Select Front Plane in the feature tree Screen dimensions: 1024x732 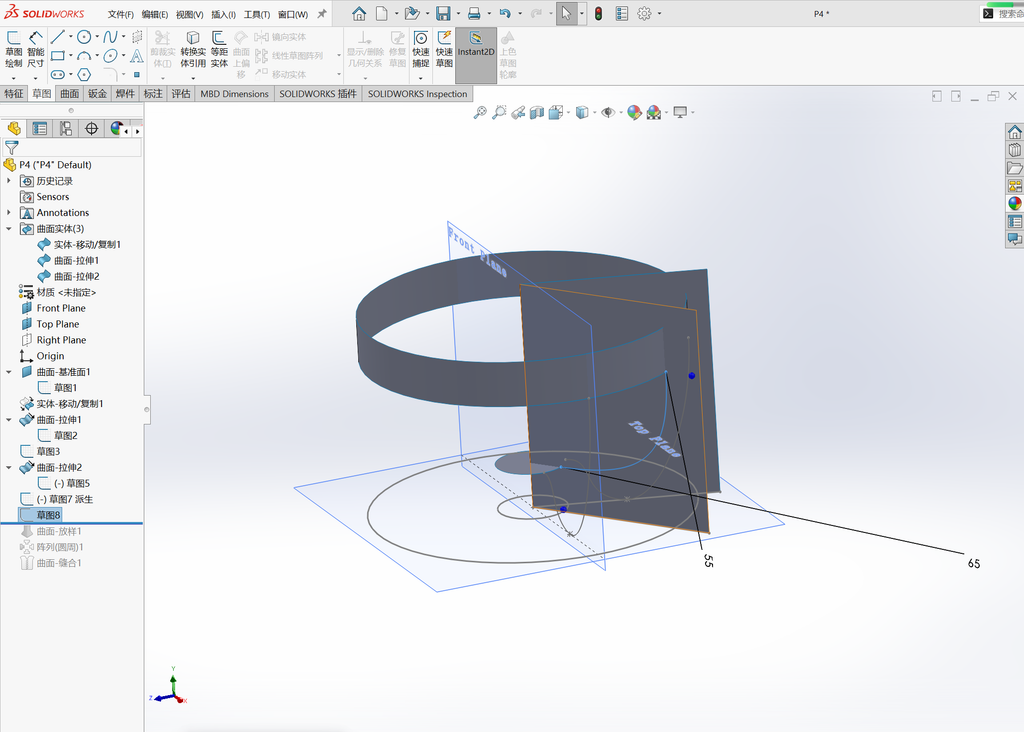(61, 308)
